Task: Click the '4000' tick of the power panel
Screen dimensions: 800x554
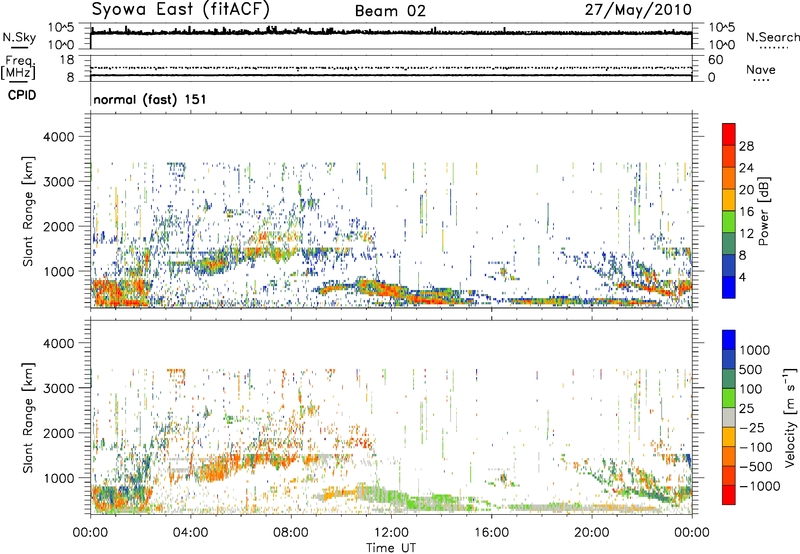Action: coord(58,137)
